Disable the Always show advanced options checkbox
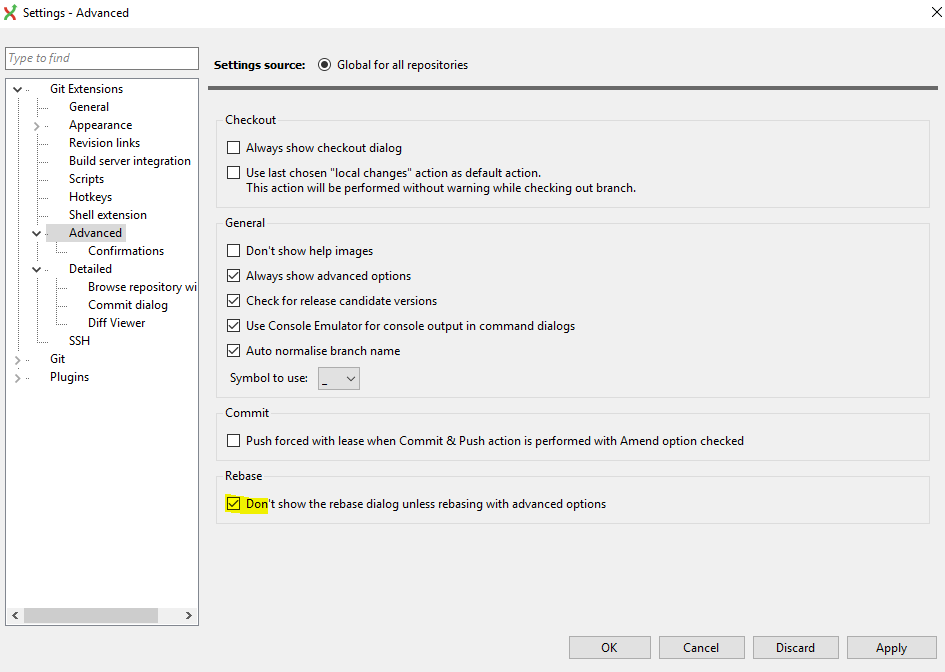 (x=233, y=275)
